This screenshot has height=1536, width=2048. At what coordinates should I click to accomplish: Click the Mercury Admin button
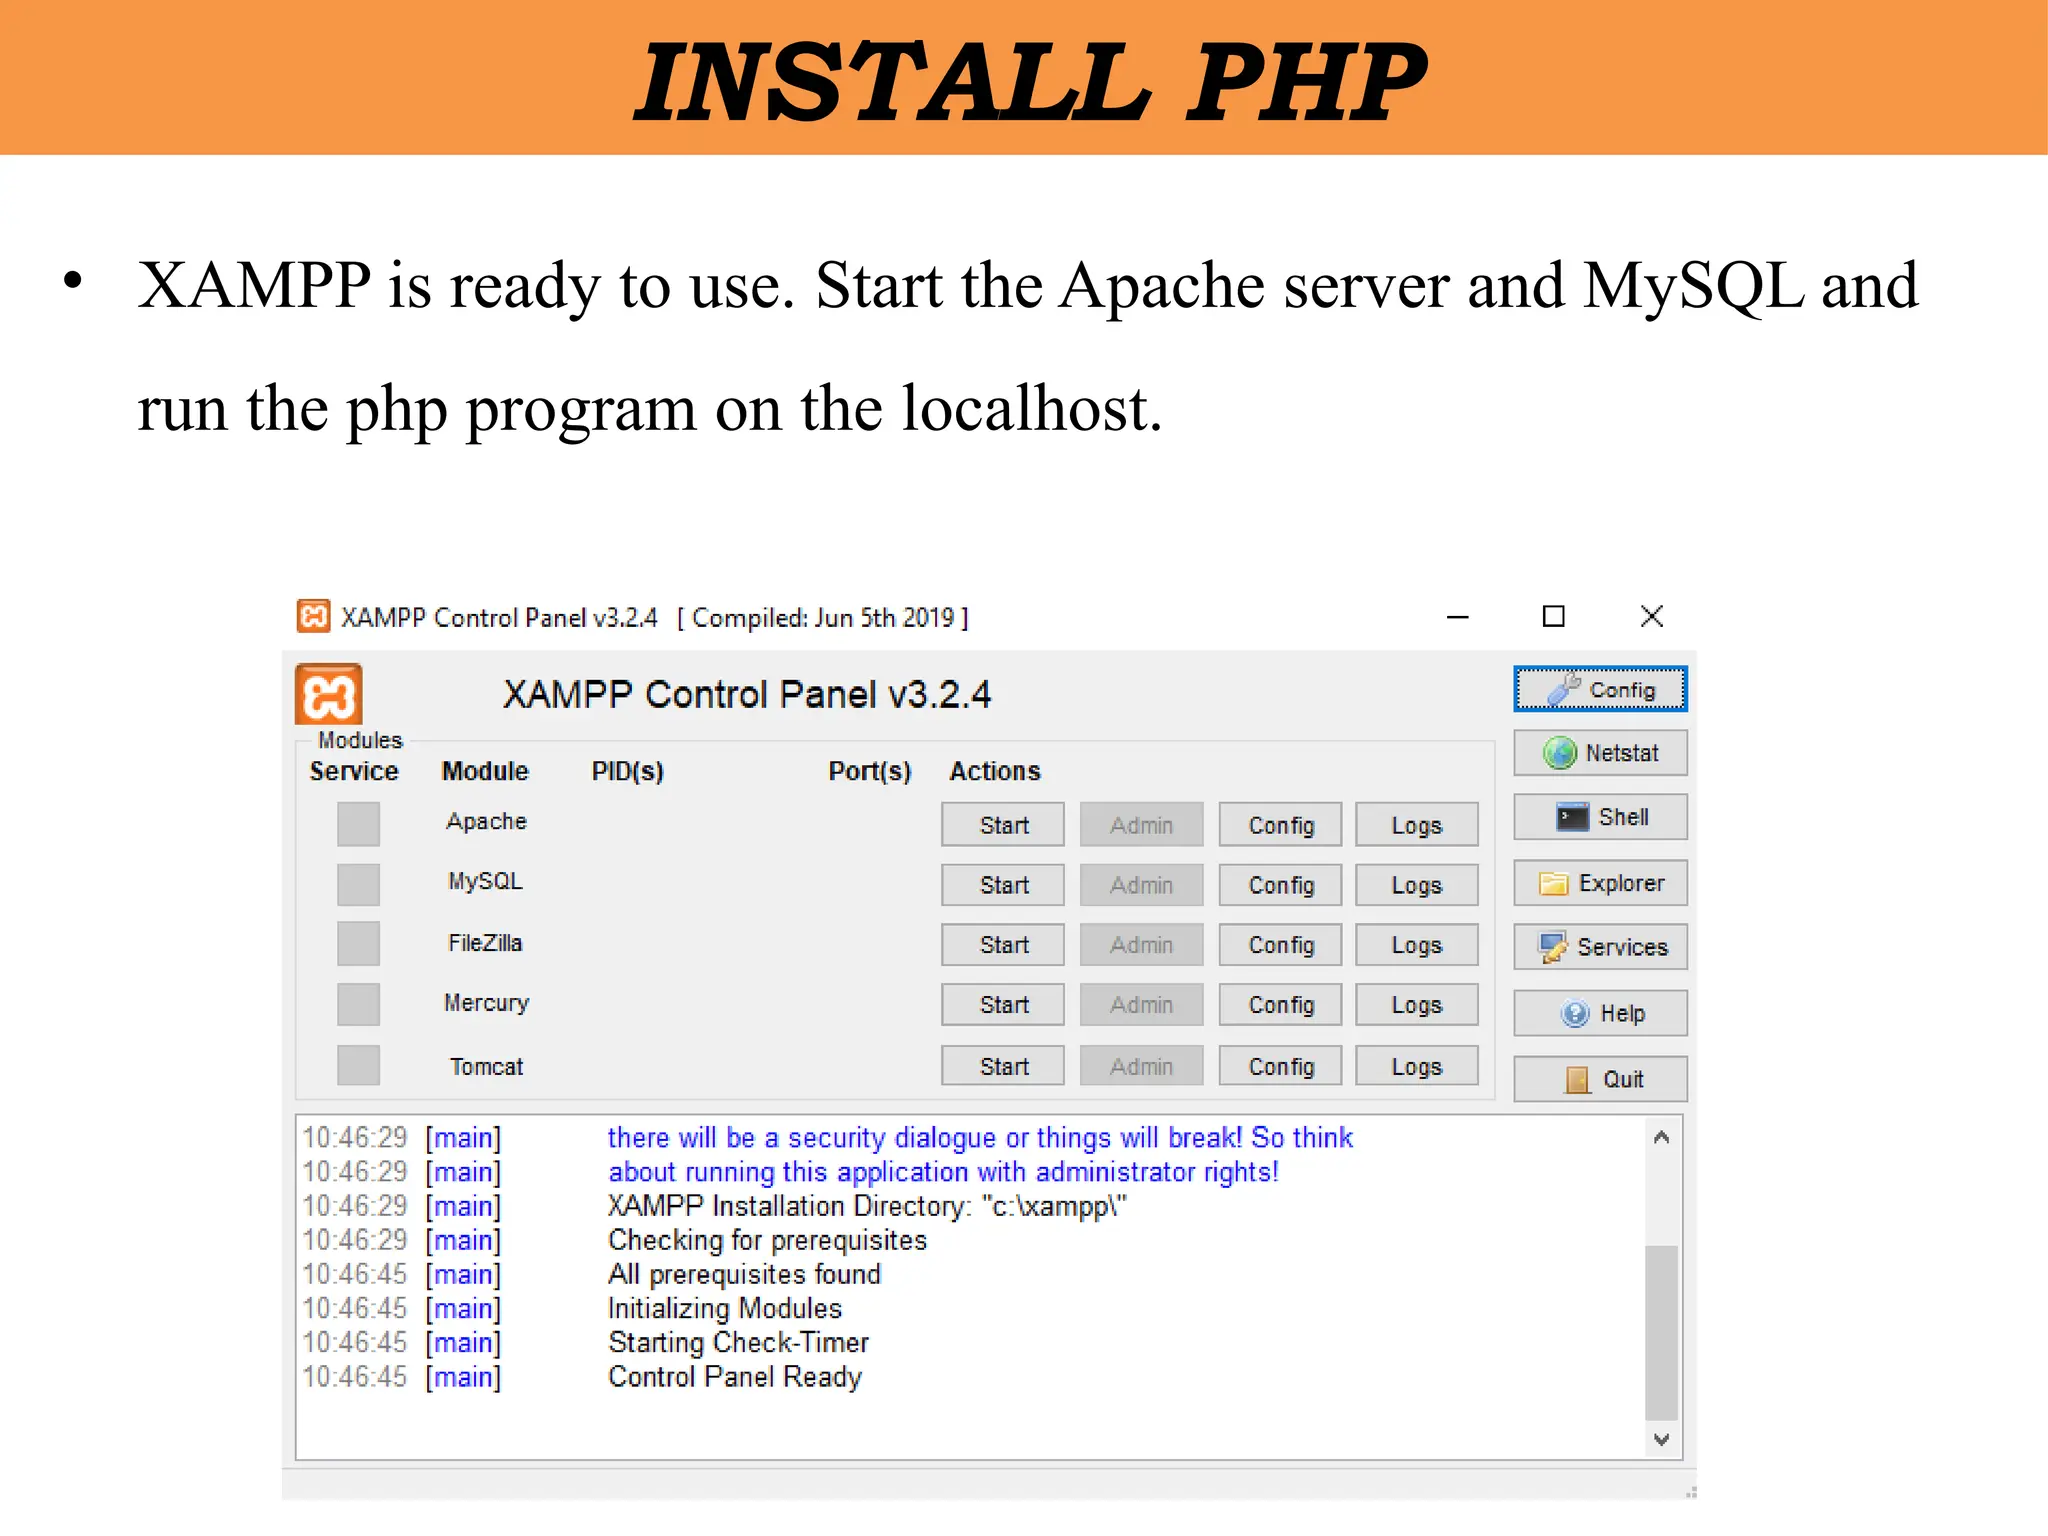pos(1141,1005)
